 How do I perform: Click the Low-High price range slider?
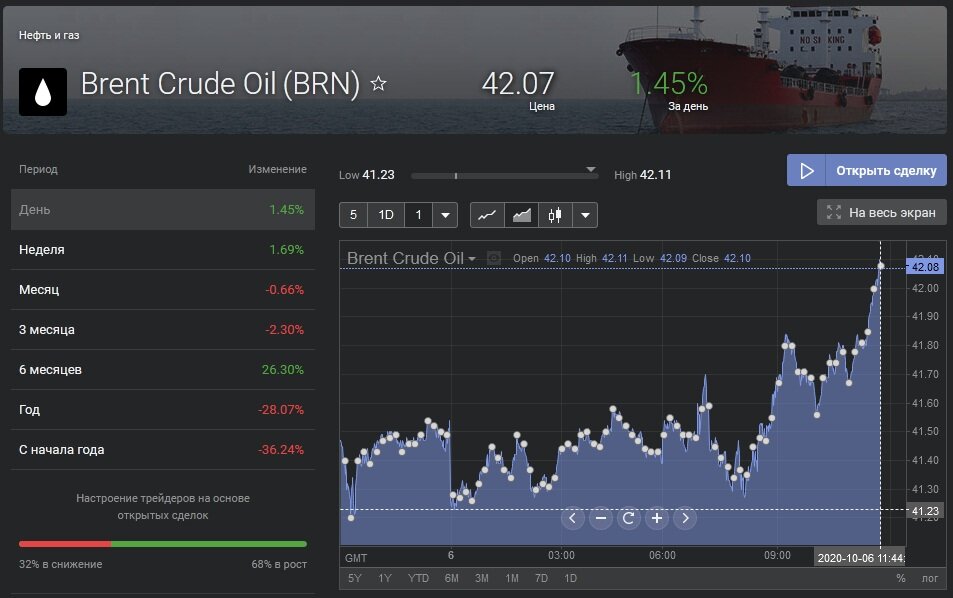click(505, 175)
